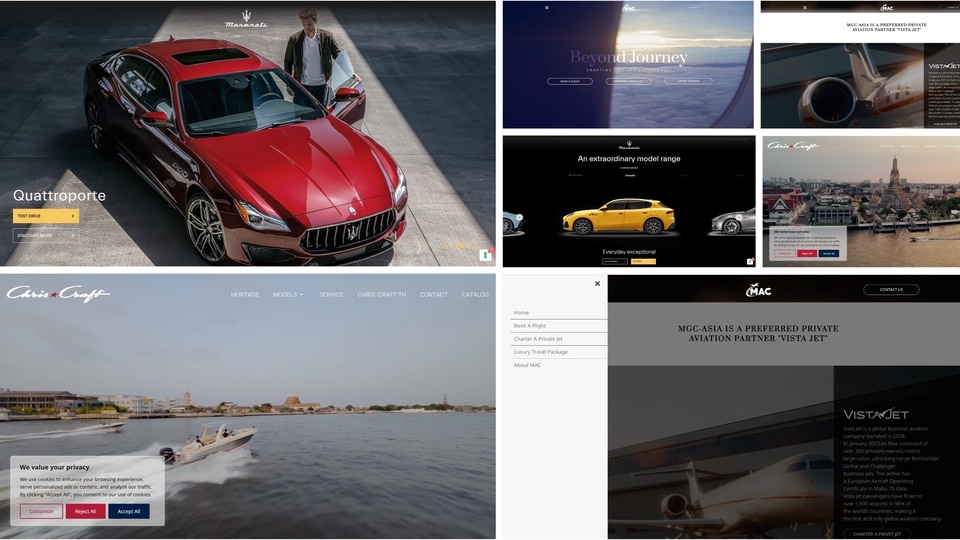Viewport: 960px width, 540px height.
Task: Click the yellow TEST DRIVE button
Action: (x=46, y=216)
